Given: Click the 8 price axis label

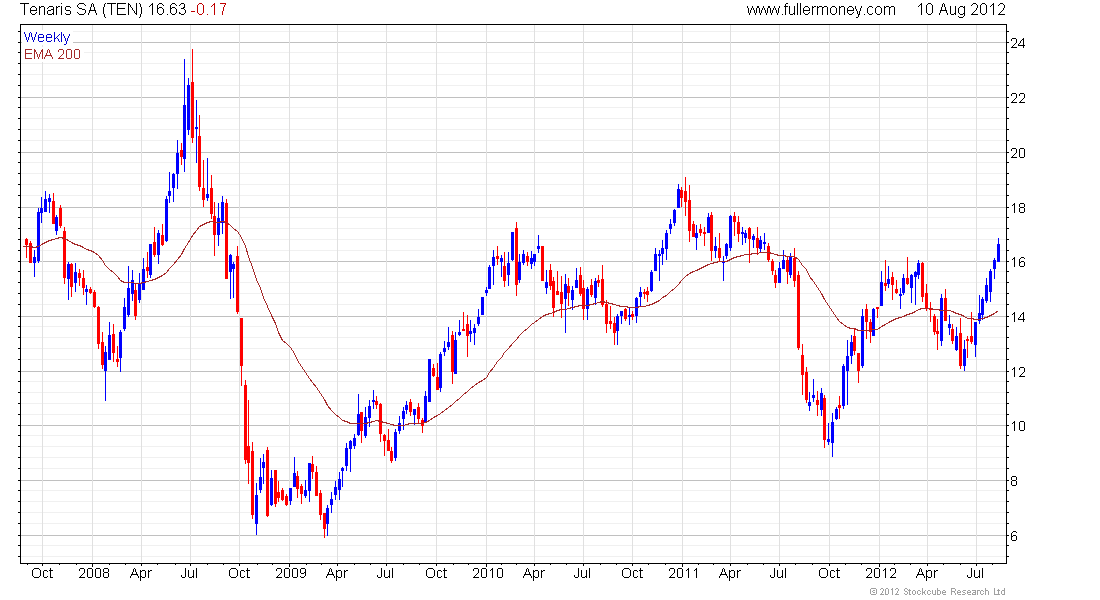Looking at the screenshot, I should point(1014,481).
